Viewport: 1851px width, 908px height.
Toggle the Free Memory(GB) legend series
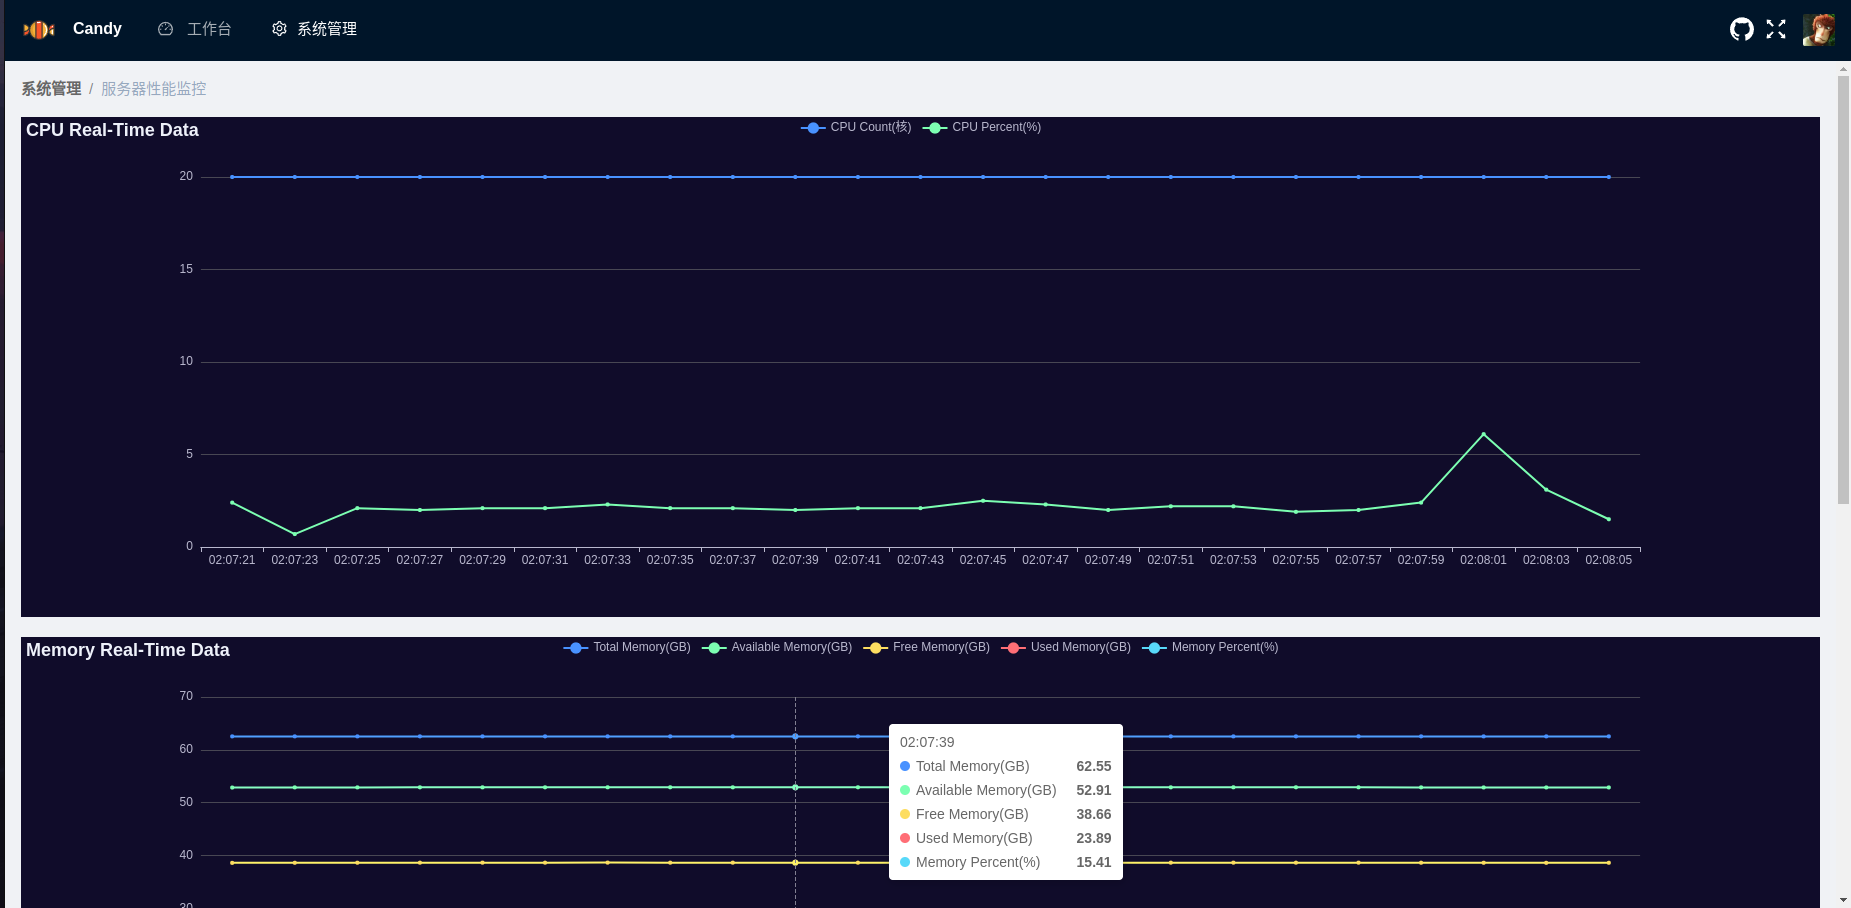(926, 647)
